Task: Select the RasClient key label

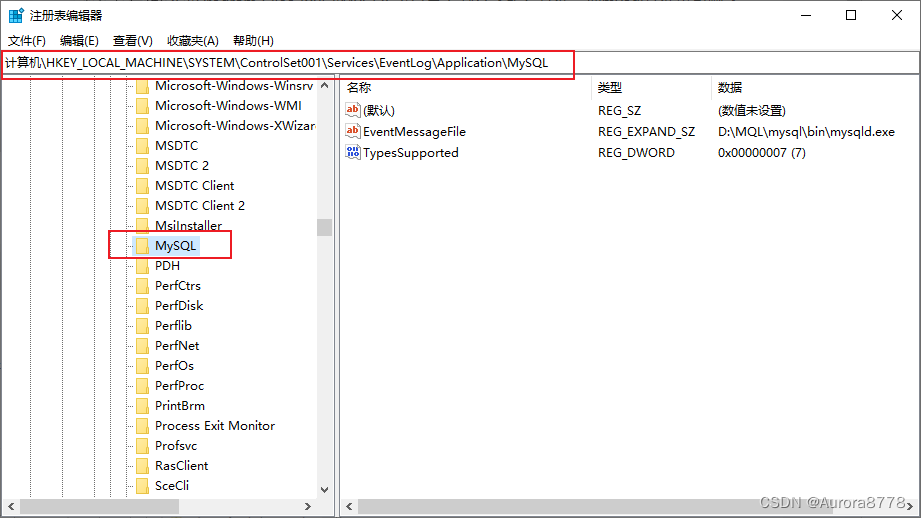Action: click(181, 466)
